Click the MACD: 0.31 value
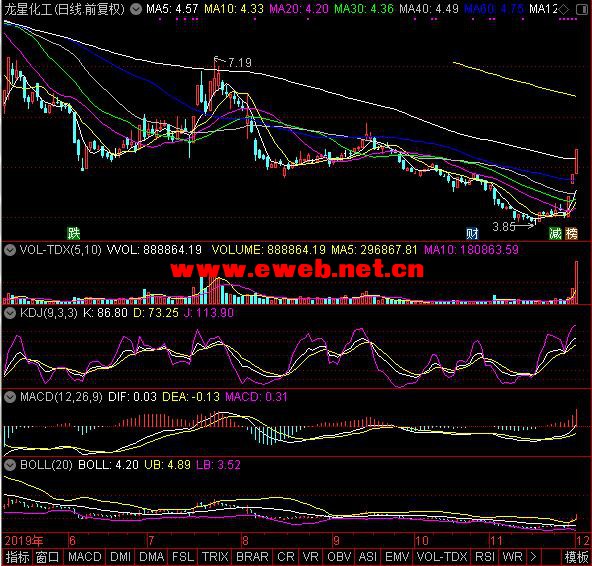The image size is (592, 566). [x=256, y=396]
